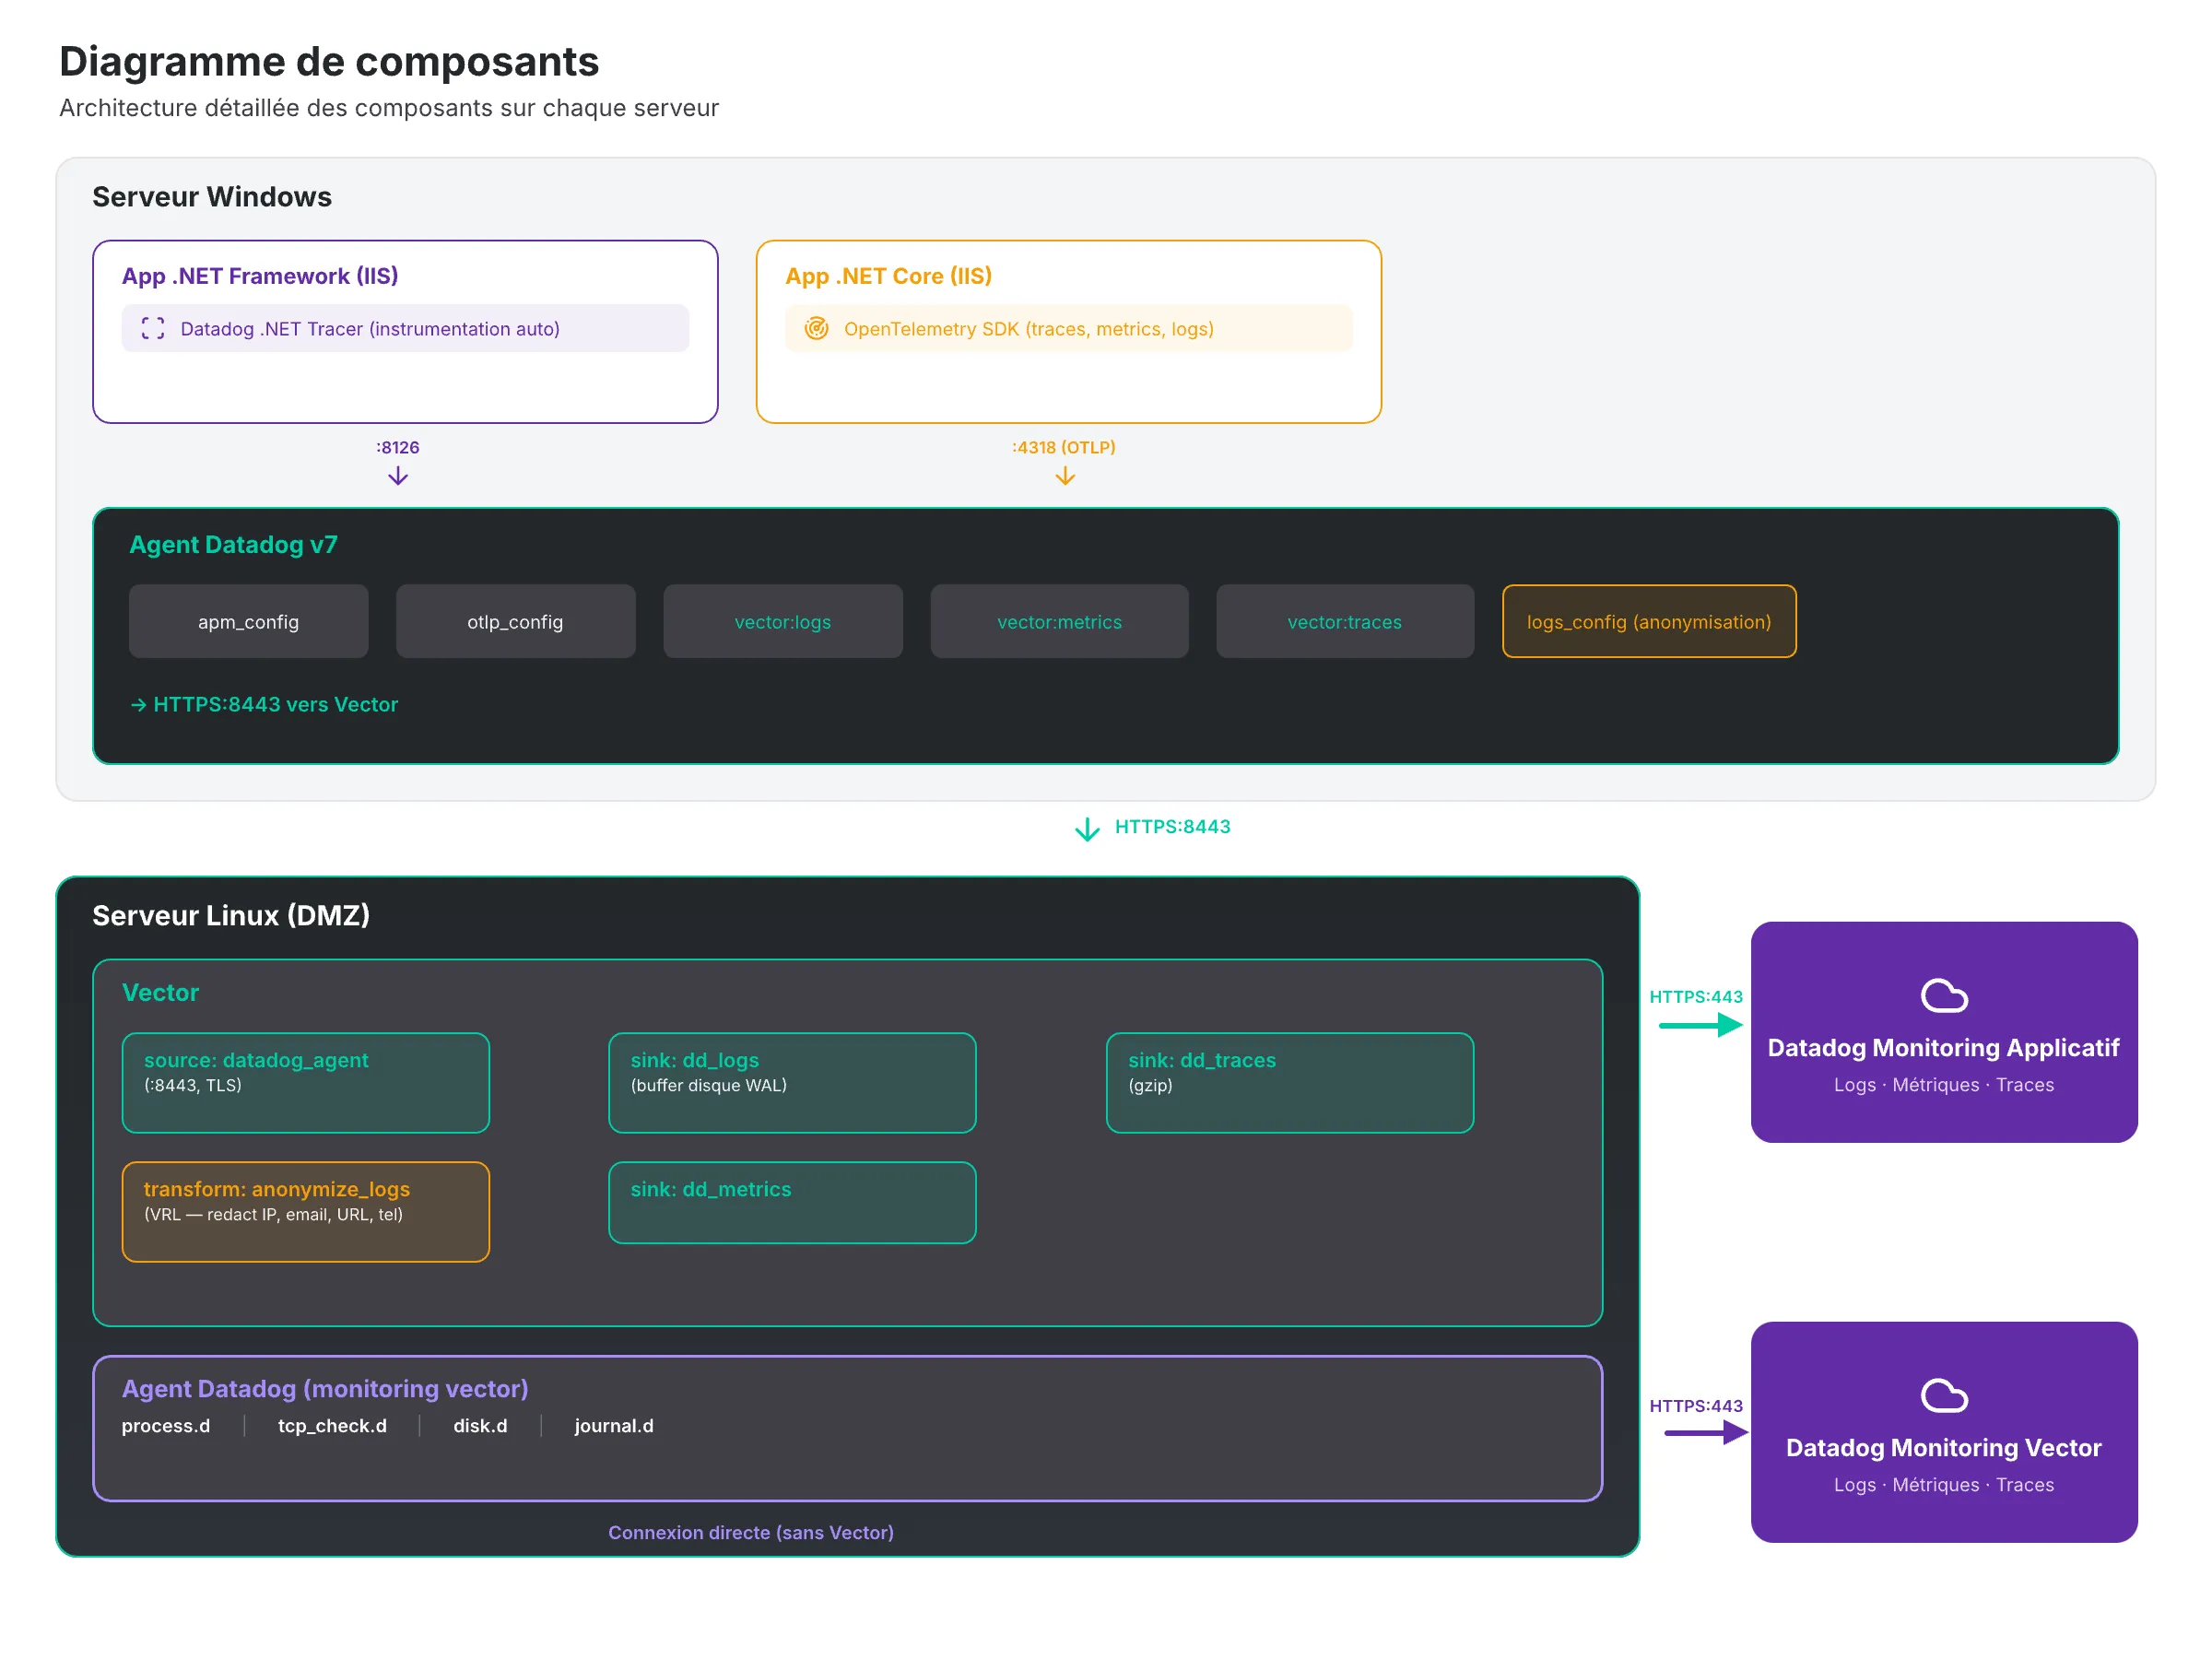The image size is (2212, 1659).
Task: Click the :8126 downward arrow
Action: 397,476
